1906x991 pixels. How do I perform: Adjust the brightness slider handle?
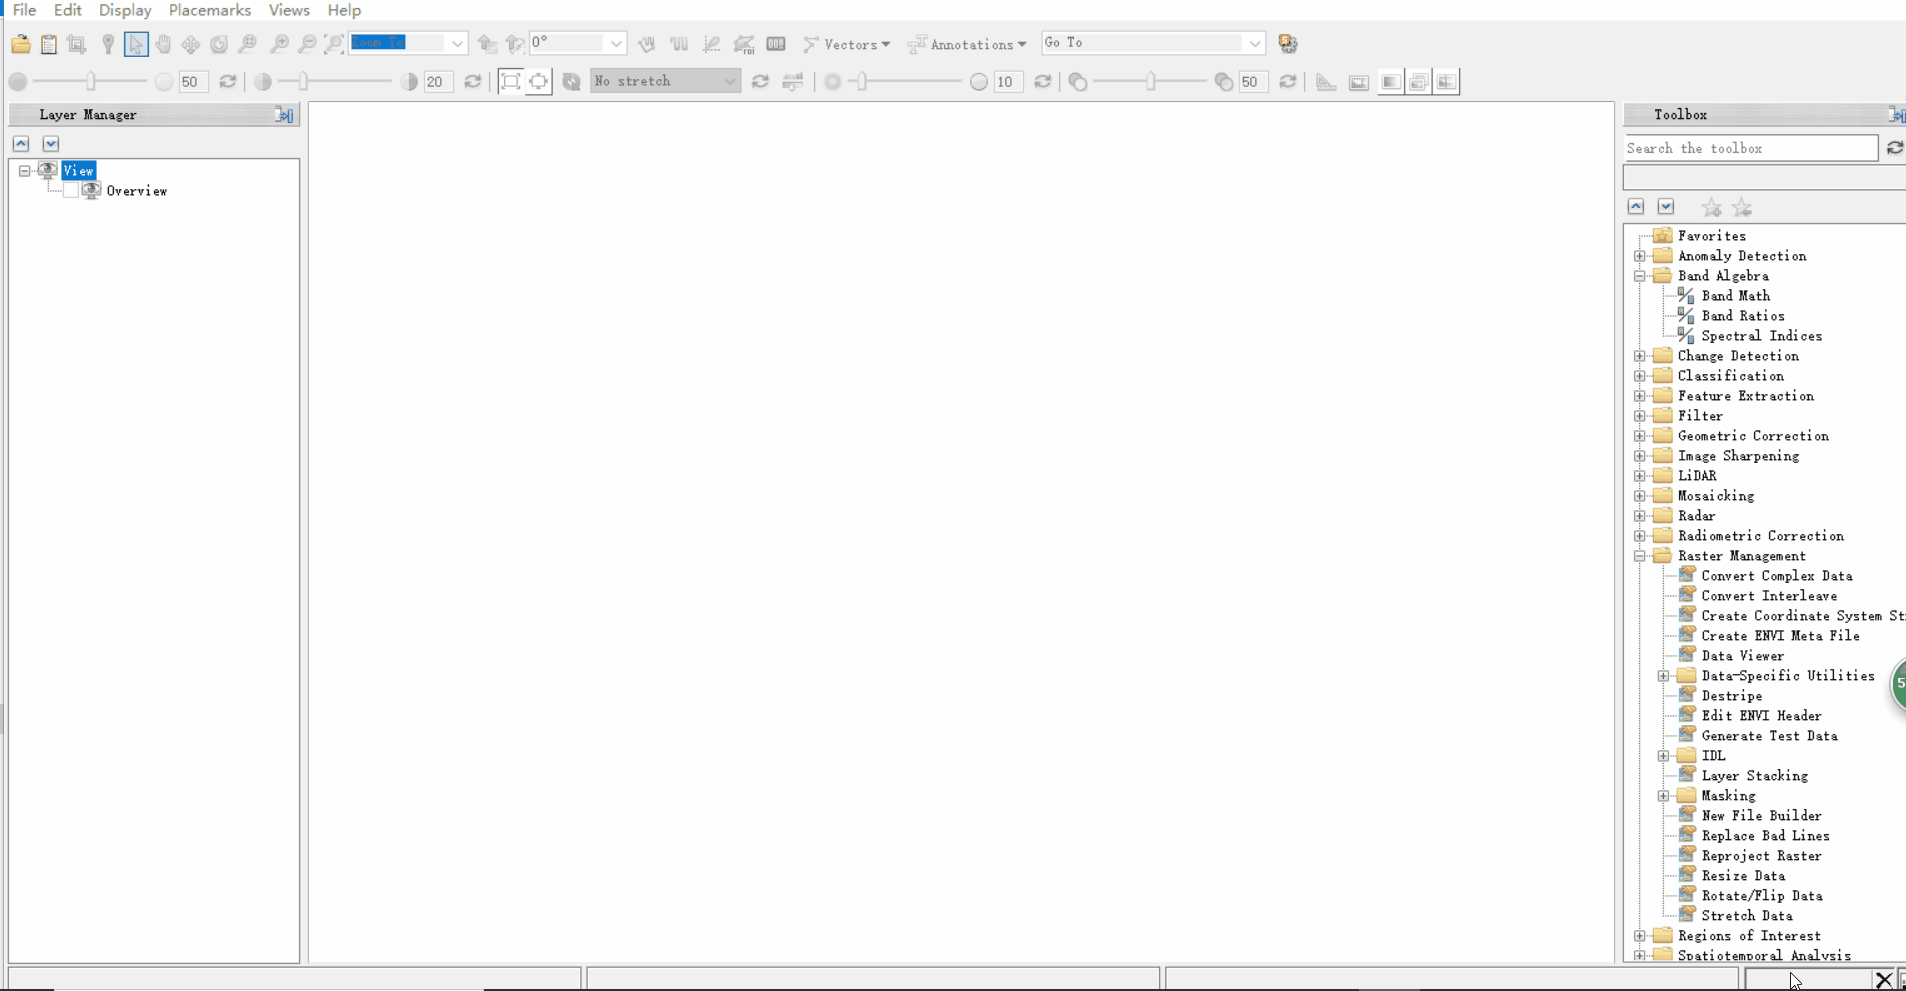pyautogui.click(x=91, y=82)
